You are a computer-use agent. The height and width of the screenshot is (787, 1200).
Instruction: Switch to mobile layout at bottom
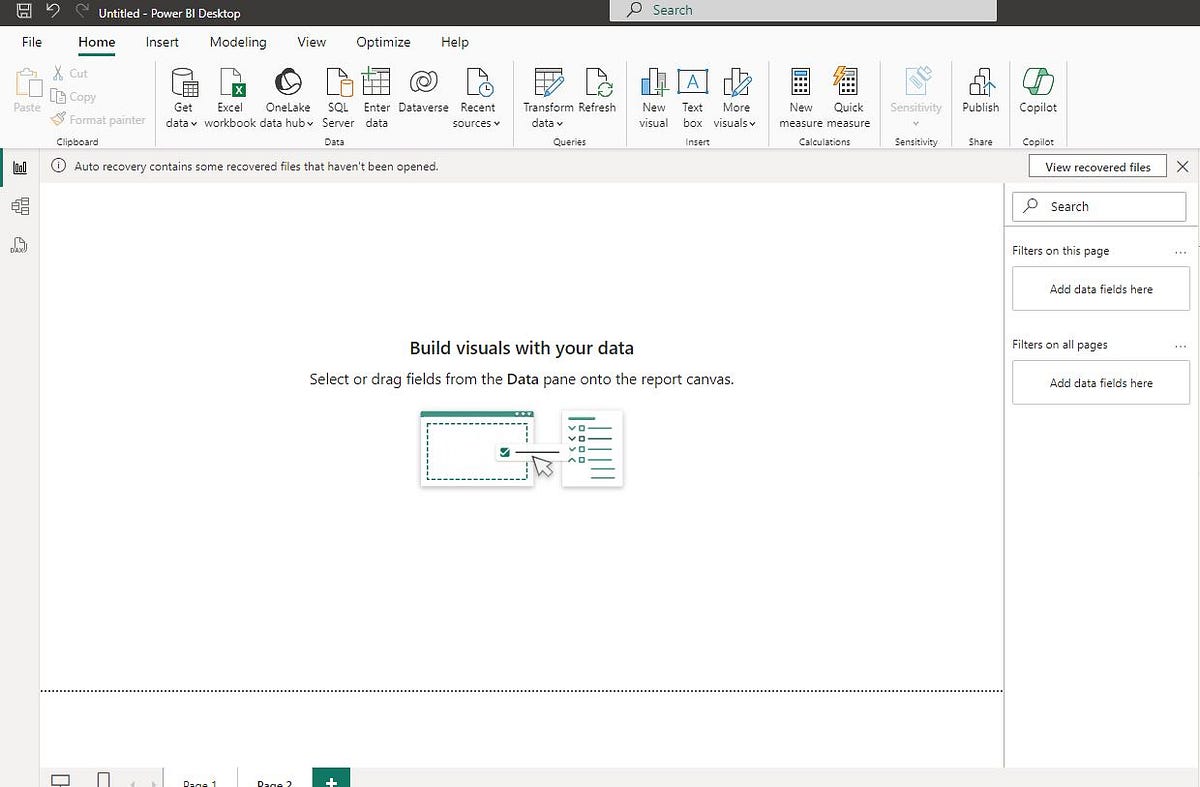click(104, 779)
